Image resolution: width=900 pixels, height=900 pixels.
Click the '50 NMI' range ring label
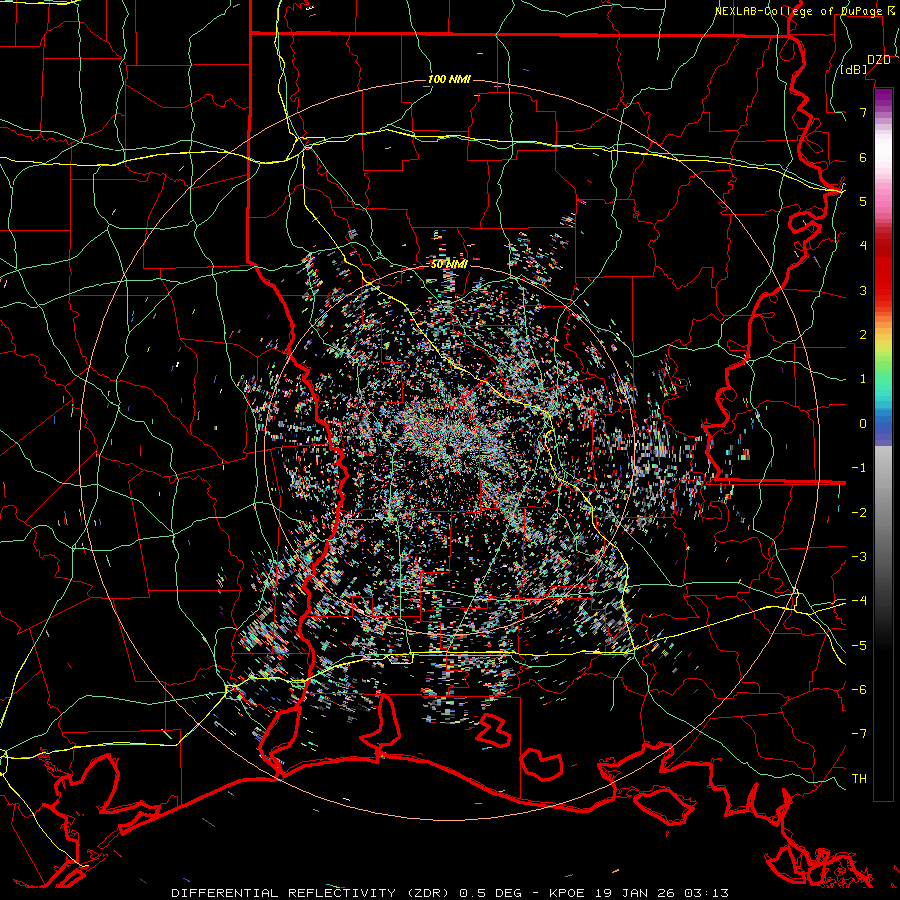point(449,264)
